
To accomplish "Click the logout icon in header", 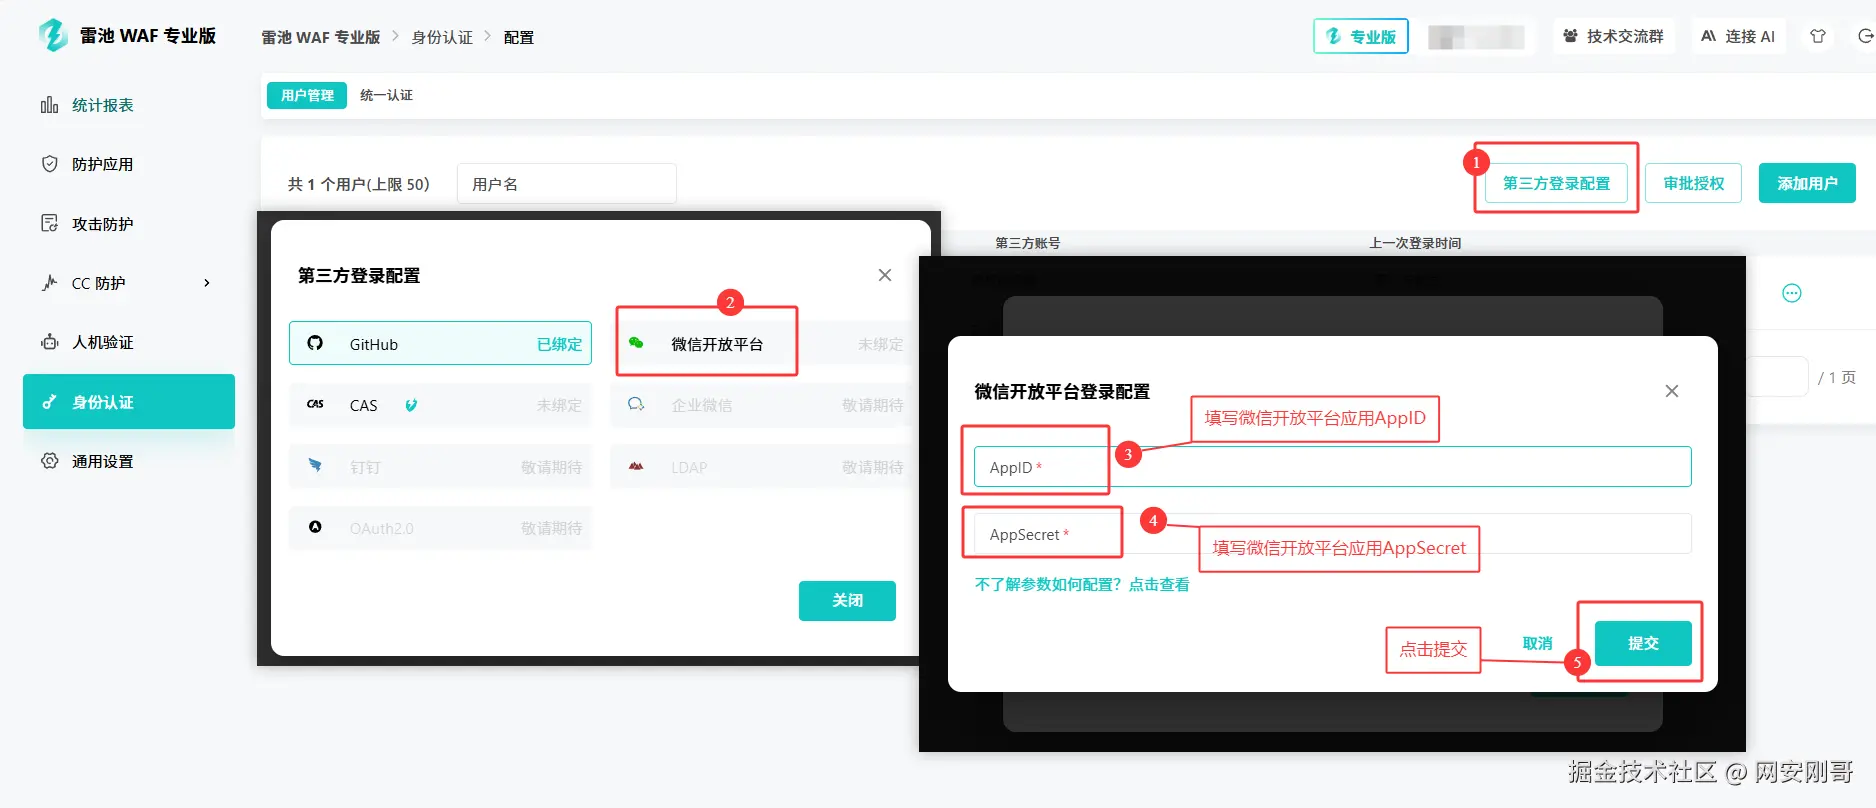I will pos(1865,36).
